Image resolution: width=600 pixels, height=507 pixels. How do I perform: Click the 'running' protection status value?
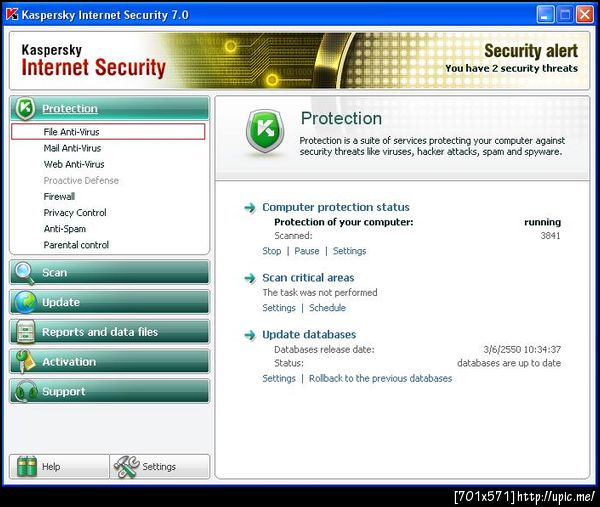(x=542, y=222)
